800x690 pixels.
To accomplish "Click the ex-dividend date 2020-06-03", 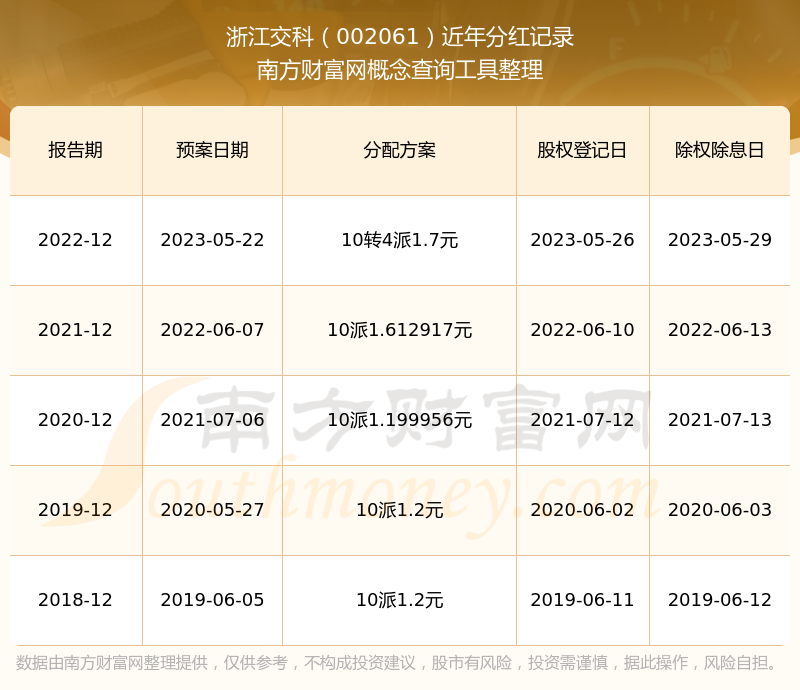I will pyautogui.click(x=719, y=509).
